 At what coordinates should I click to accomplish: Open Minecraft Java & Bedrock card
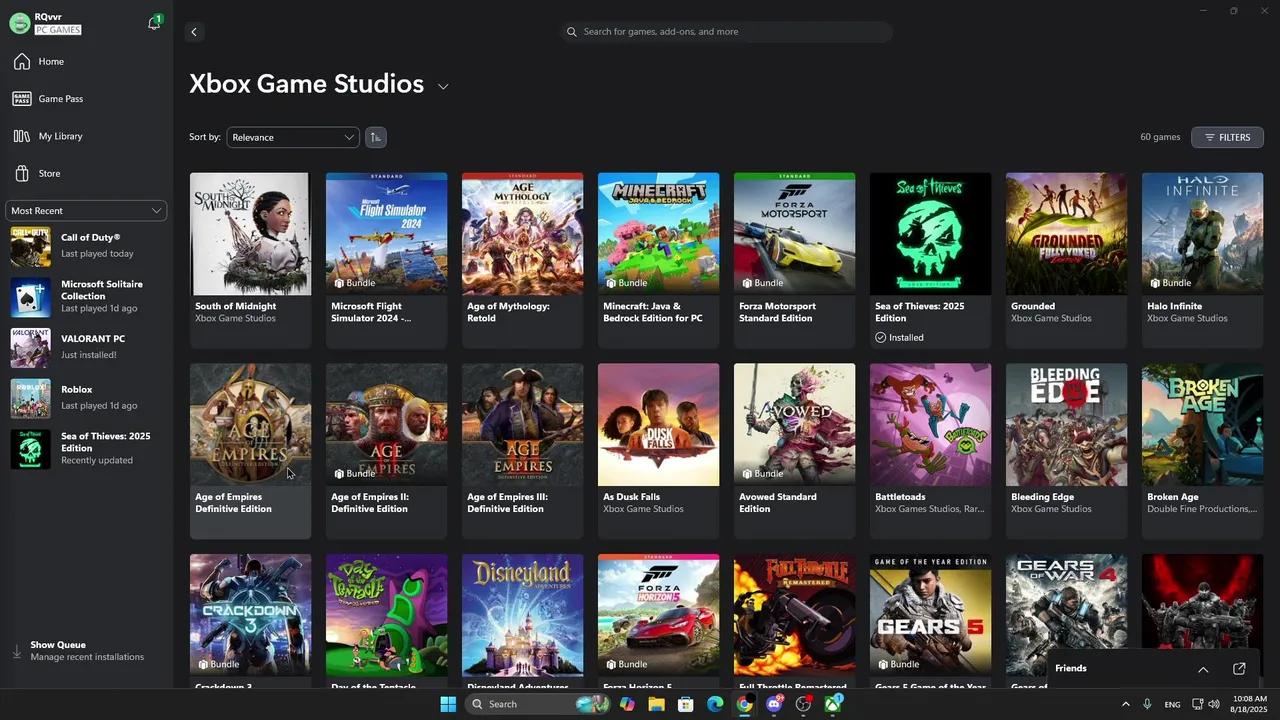(658, 260)
